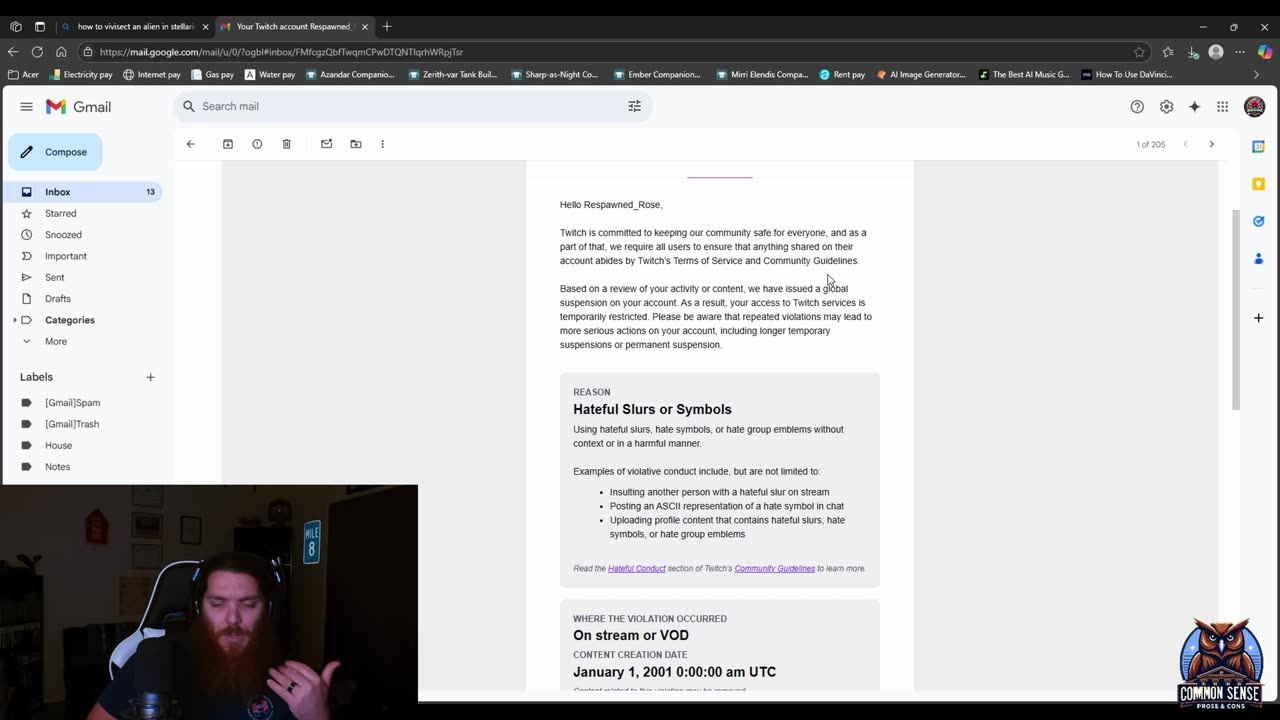Open the Google account avatar
This screenshot has height=720, width=1280.
pyautogui.click(x=1254, y=106)
